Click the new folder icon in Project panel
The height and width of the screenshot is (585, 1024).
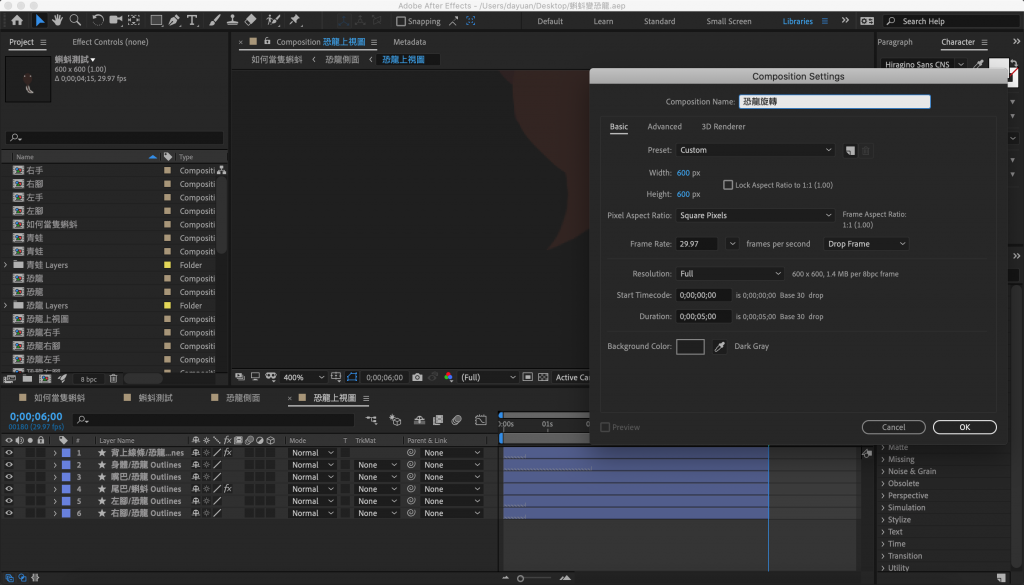pos(27,379)
